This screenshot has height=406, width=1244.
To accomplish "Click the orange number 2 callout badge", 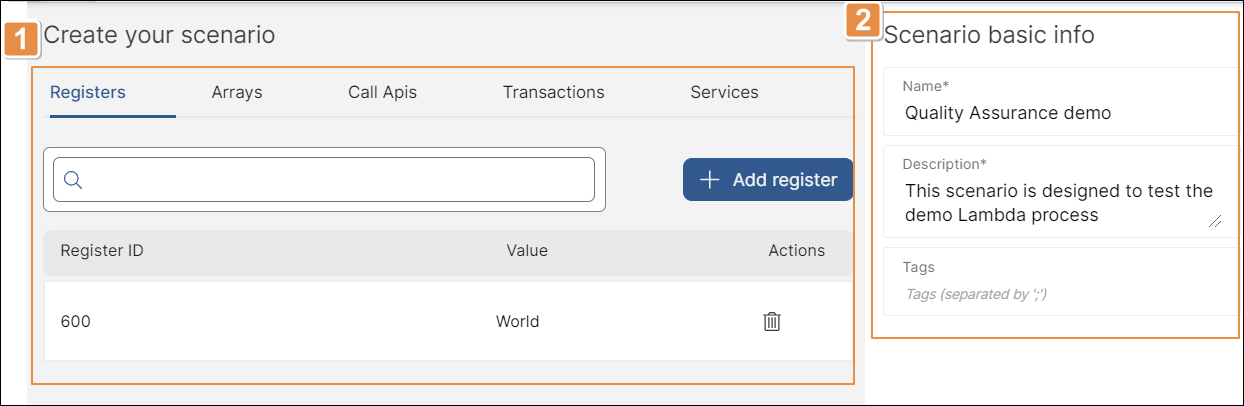I will [x=863, y=20].
